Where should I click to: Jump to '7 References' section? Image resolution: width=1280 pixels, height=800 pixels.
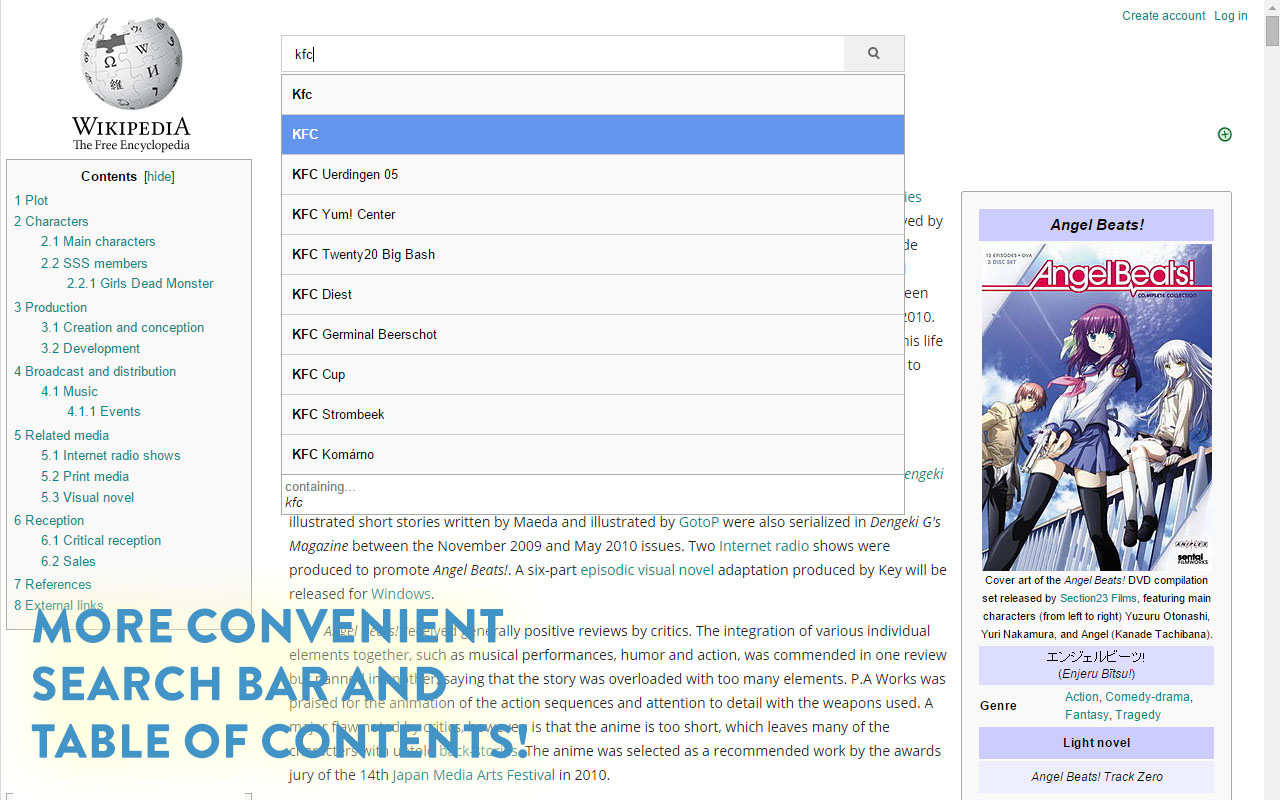(x=52, y=584)
